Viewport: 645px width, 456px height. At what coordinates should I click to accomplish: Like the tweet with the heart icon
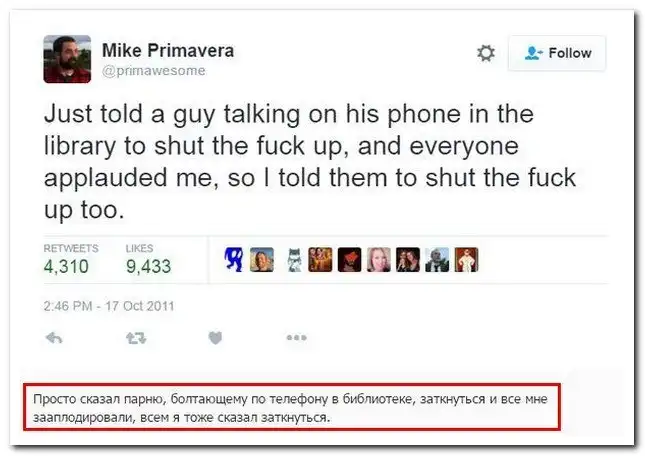pos(214,338)
